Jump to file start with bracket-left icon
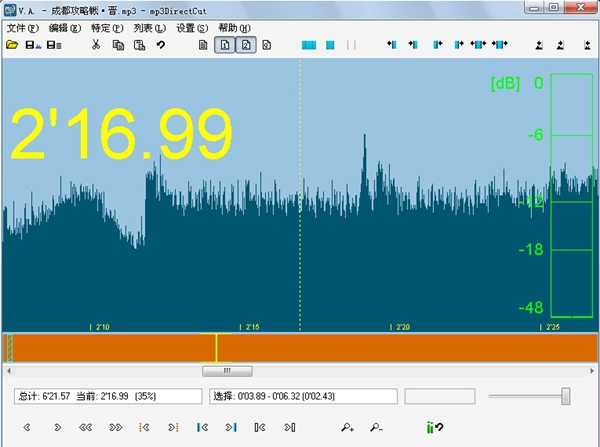The image size is (600, 447). 260,427
